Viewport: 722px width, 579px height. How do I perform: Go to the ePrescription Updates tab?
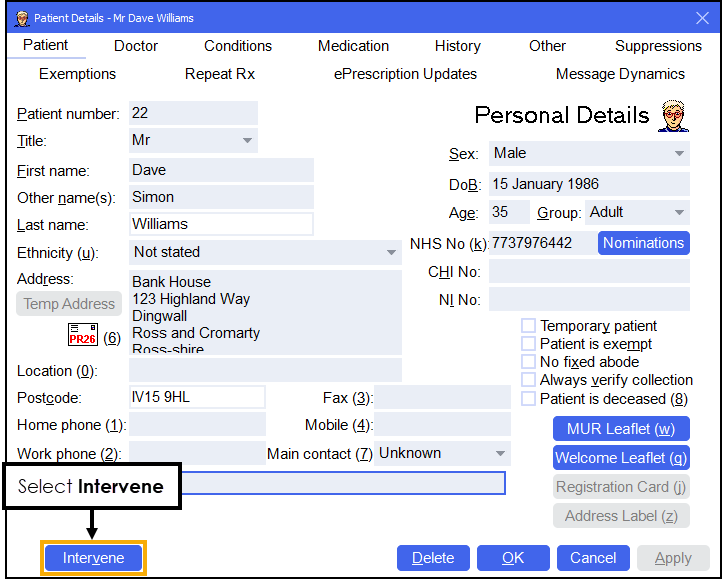click(405, 74)
